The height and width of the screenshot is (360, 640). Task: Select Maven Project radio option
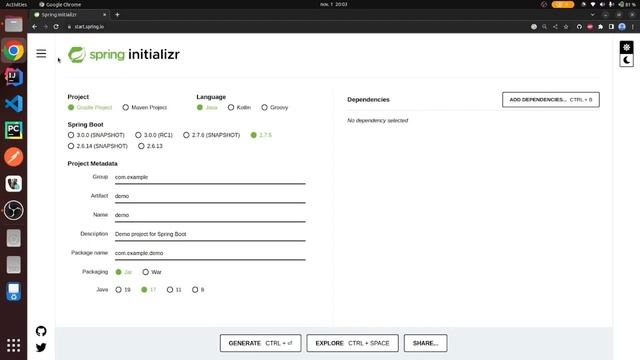pyautogui.click(x=144, y=107)
